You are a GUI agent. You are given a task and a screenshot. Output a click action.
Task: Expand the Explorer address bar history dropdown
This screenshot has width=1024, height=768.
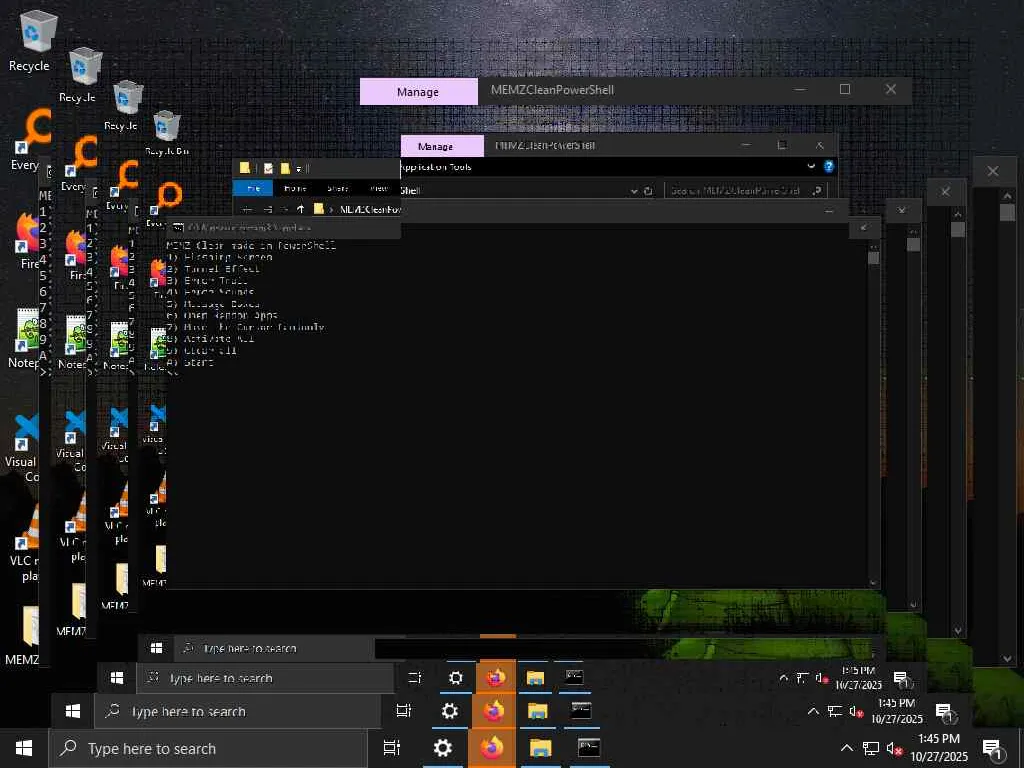point(633,191)
